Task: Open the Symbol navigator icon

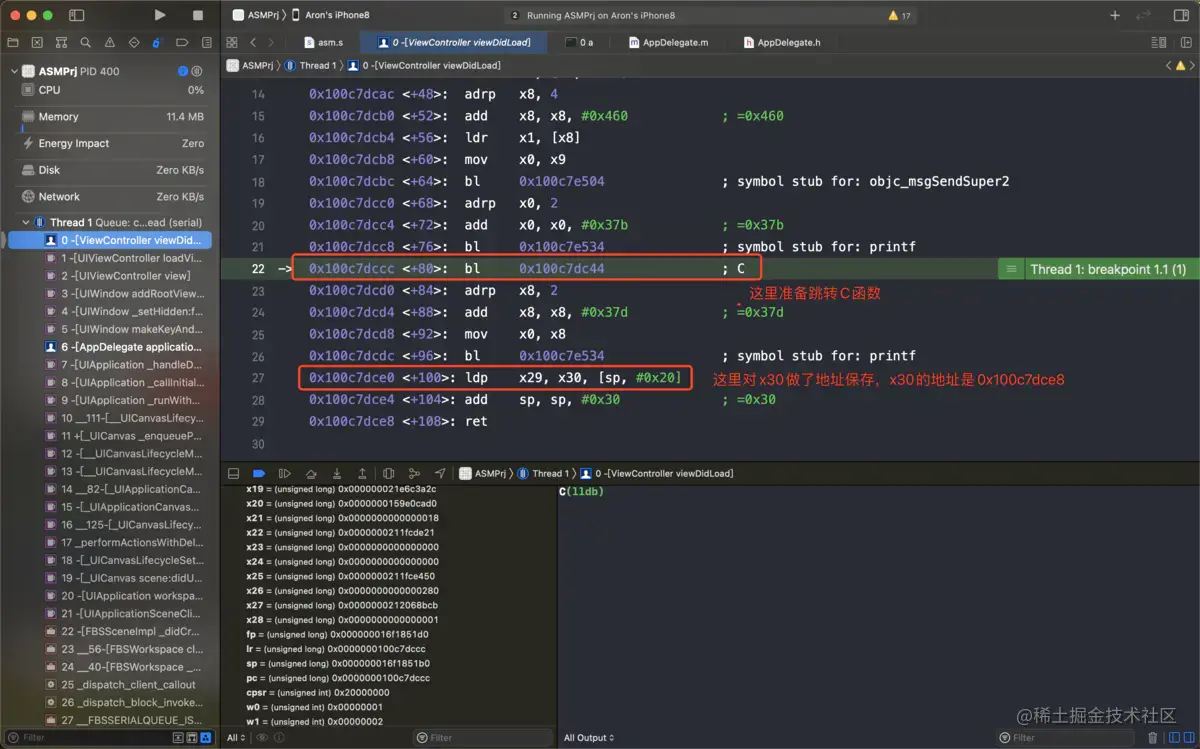Action: point(61,43)
